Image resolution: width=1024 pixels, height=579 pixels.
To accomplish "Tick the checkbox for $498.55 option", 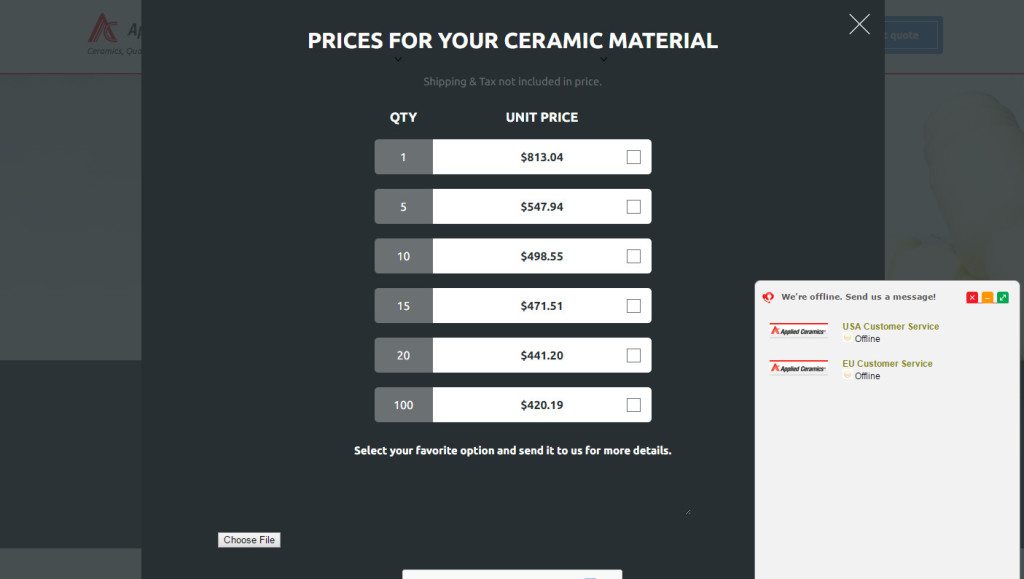I will [x=633, y=256].
